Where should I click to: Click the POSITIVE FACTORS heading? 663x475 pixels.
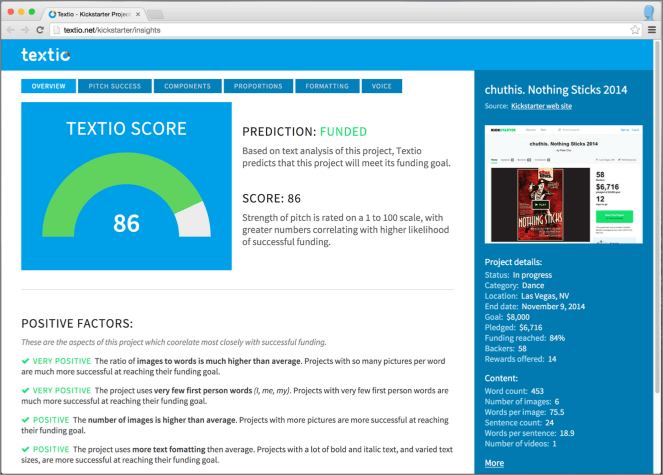[x=77, y=324]
